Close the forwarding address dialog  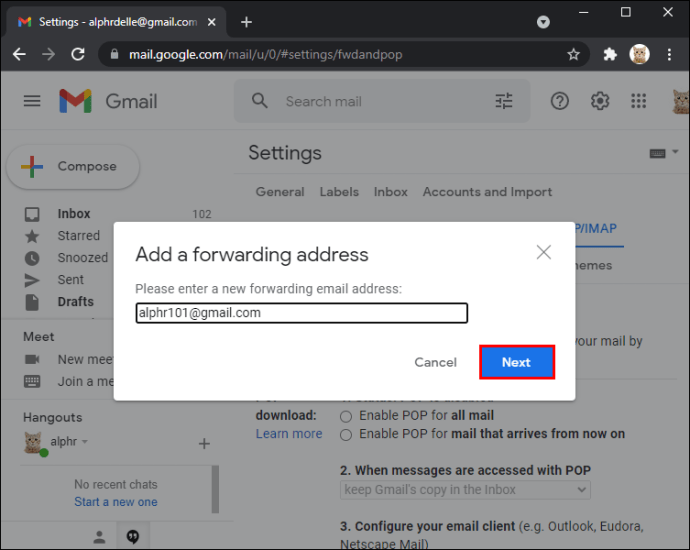pyautogui.click(x=544, y=253)
